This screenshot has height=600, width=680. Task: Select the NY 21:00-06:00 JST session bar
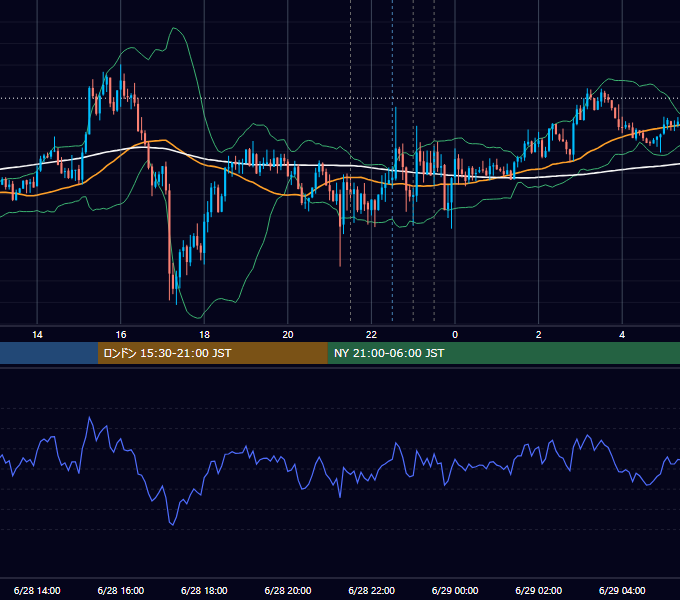(503, 353)
